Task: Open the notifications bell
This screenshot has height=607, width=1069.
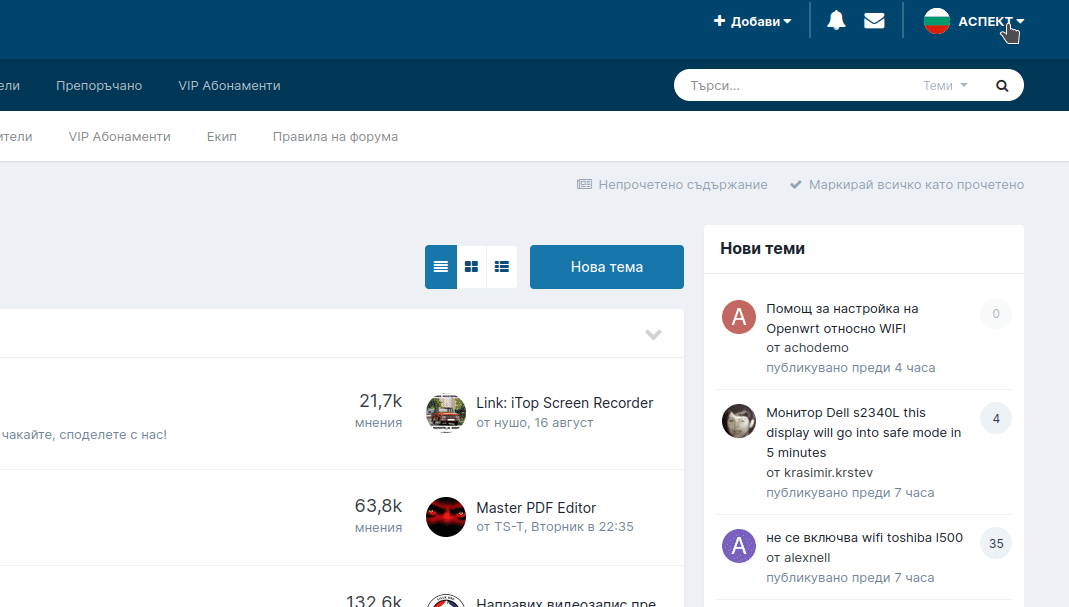Action: (x=836, y=21)
